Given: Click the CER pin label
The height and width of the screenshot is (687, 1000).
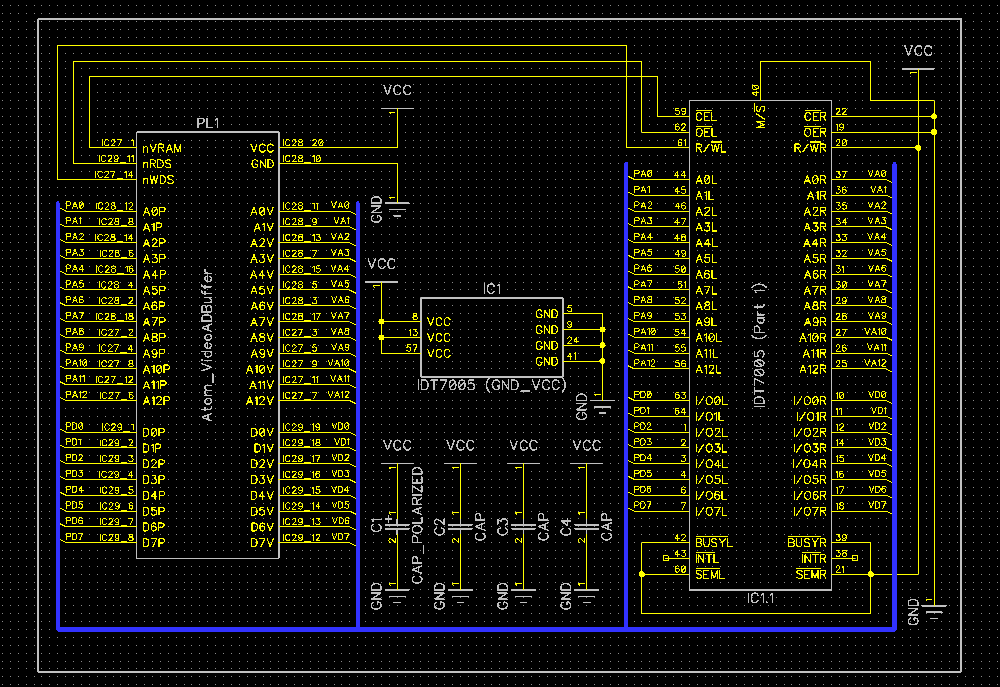Looking at the screenshot, I should (815, 117).
